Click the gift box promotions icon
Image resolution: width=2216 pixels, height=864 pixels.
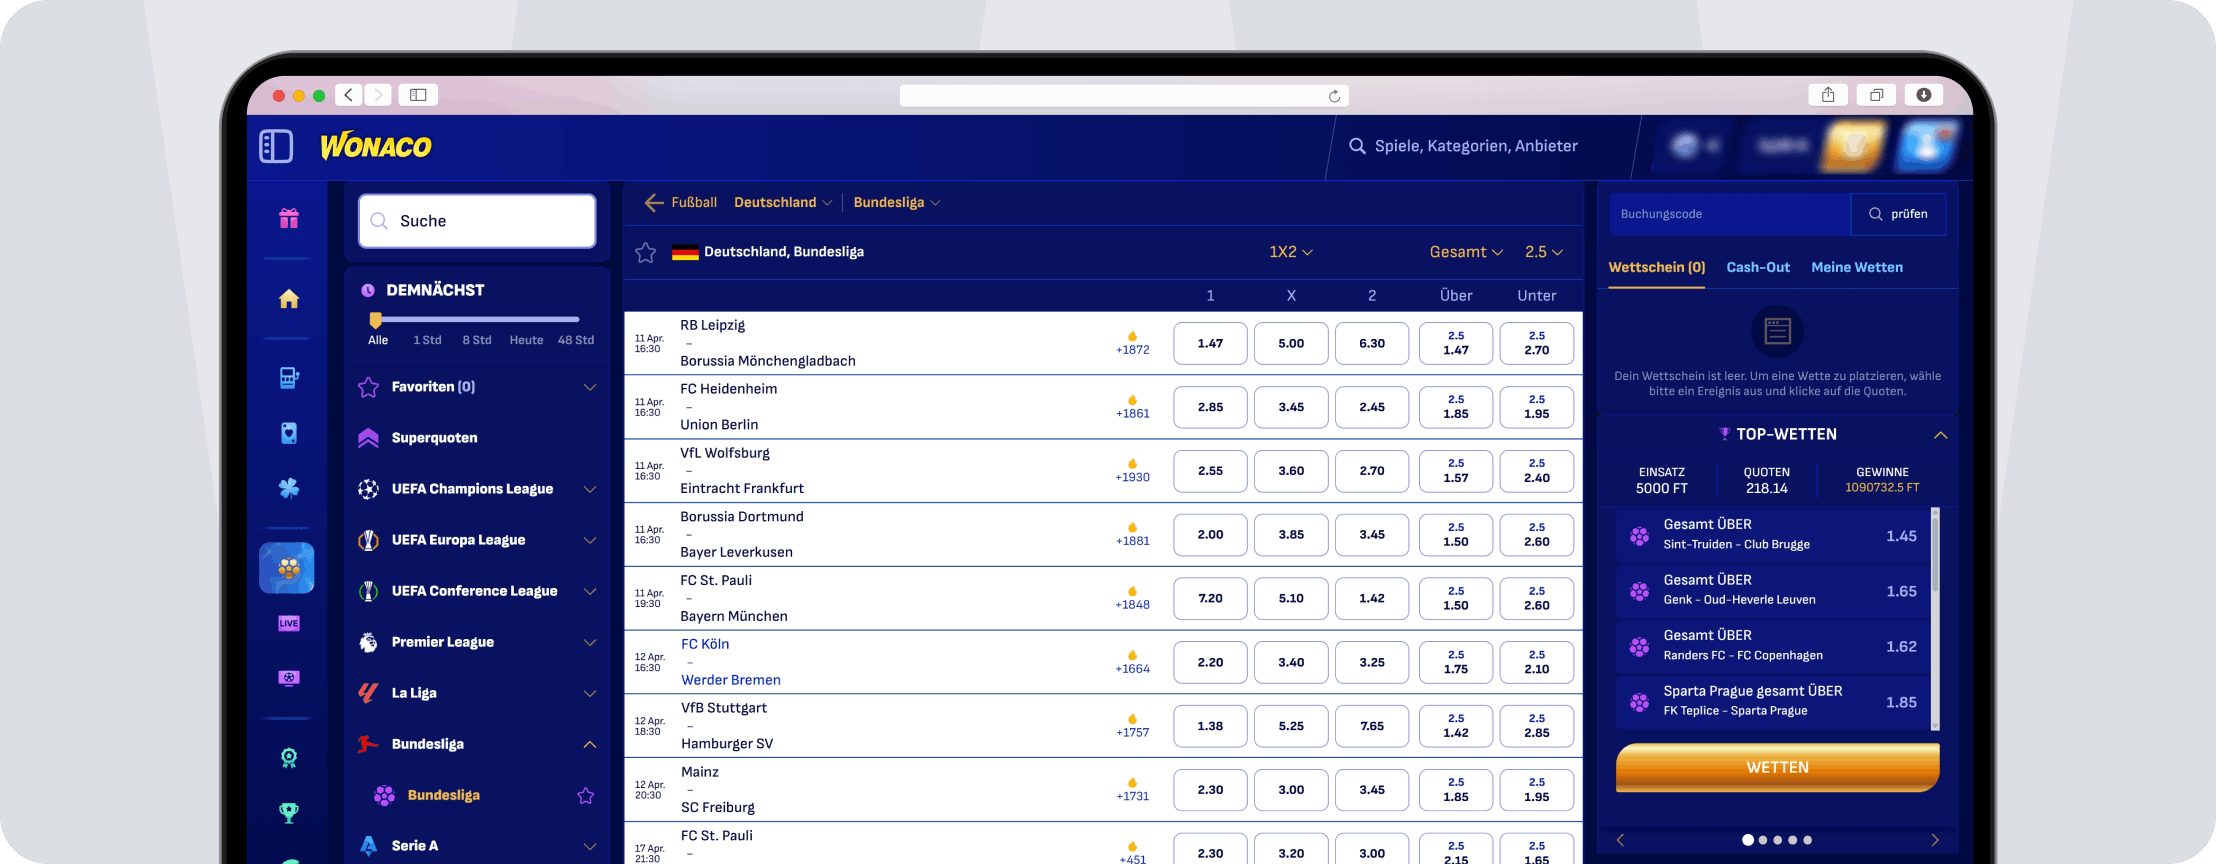(289, 218)
